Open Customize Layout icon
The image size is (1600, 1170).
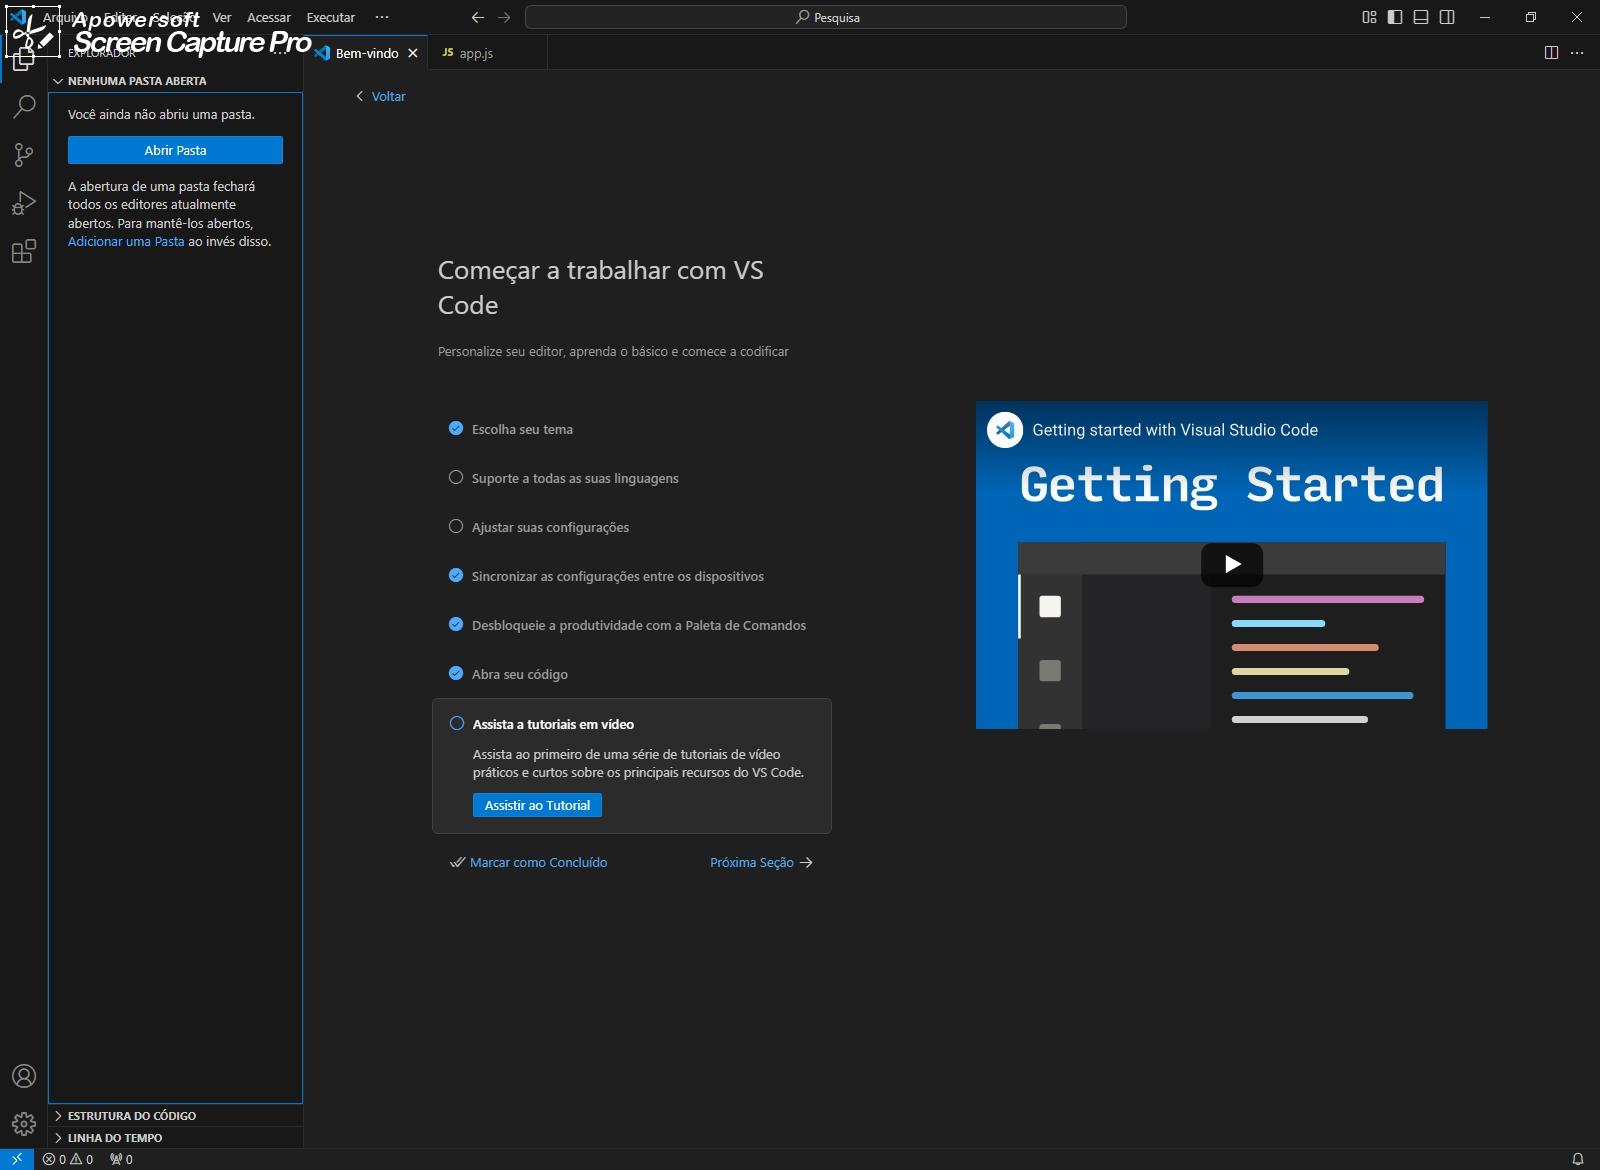click(x=1369, y=17)
